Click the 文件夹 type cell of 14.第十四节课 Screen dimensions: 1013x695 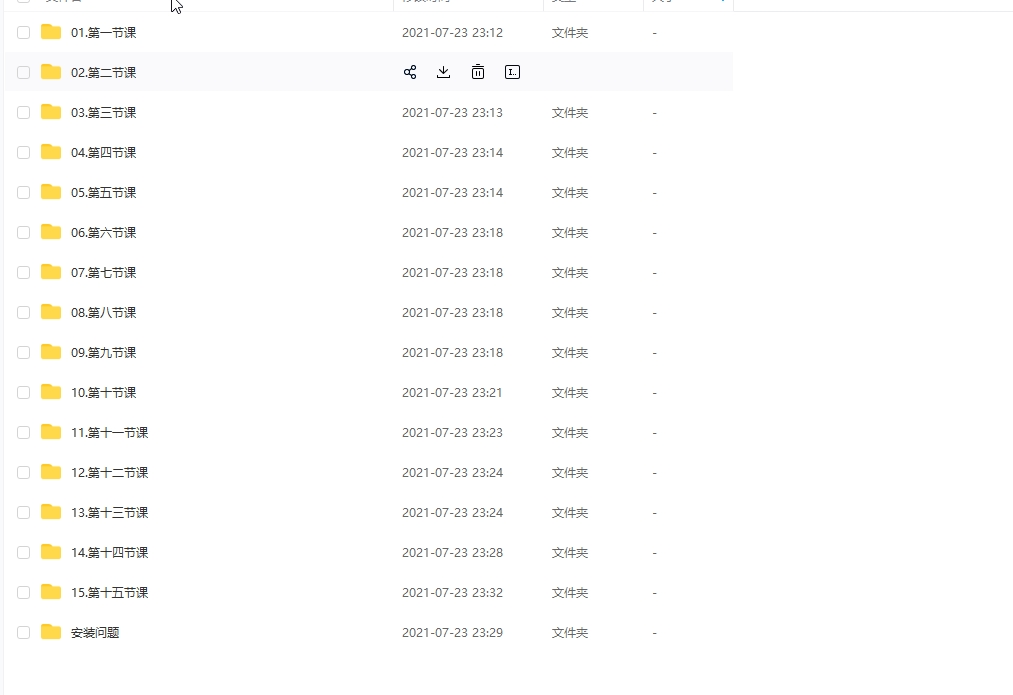click(x=570, y=554)
